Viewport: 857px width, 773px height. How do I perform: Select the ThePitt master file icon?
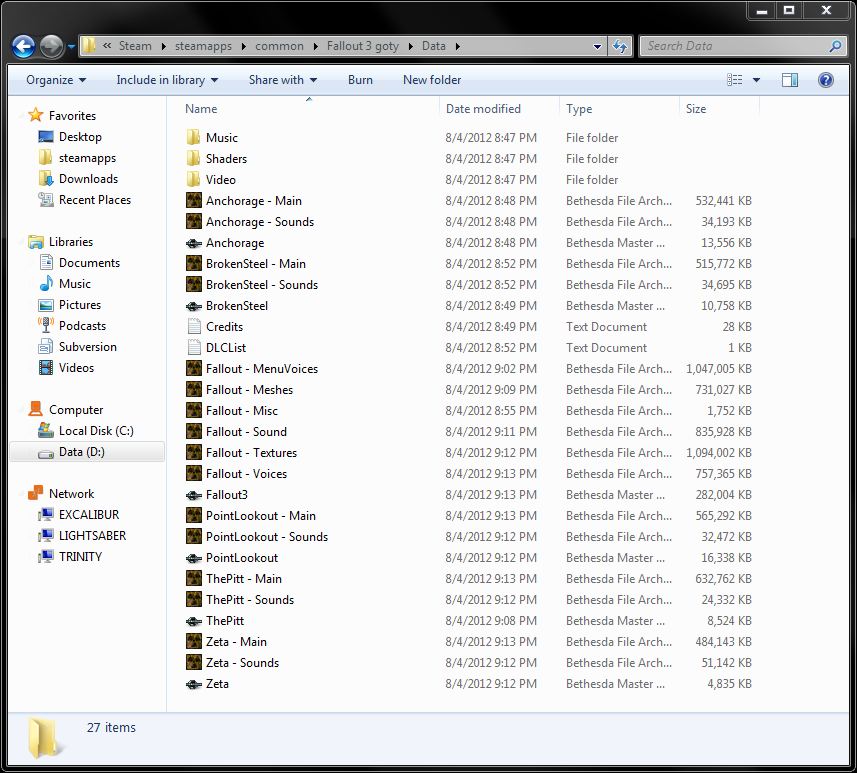(x=193, y=620)
